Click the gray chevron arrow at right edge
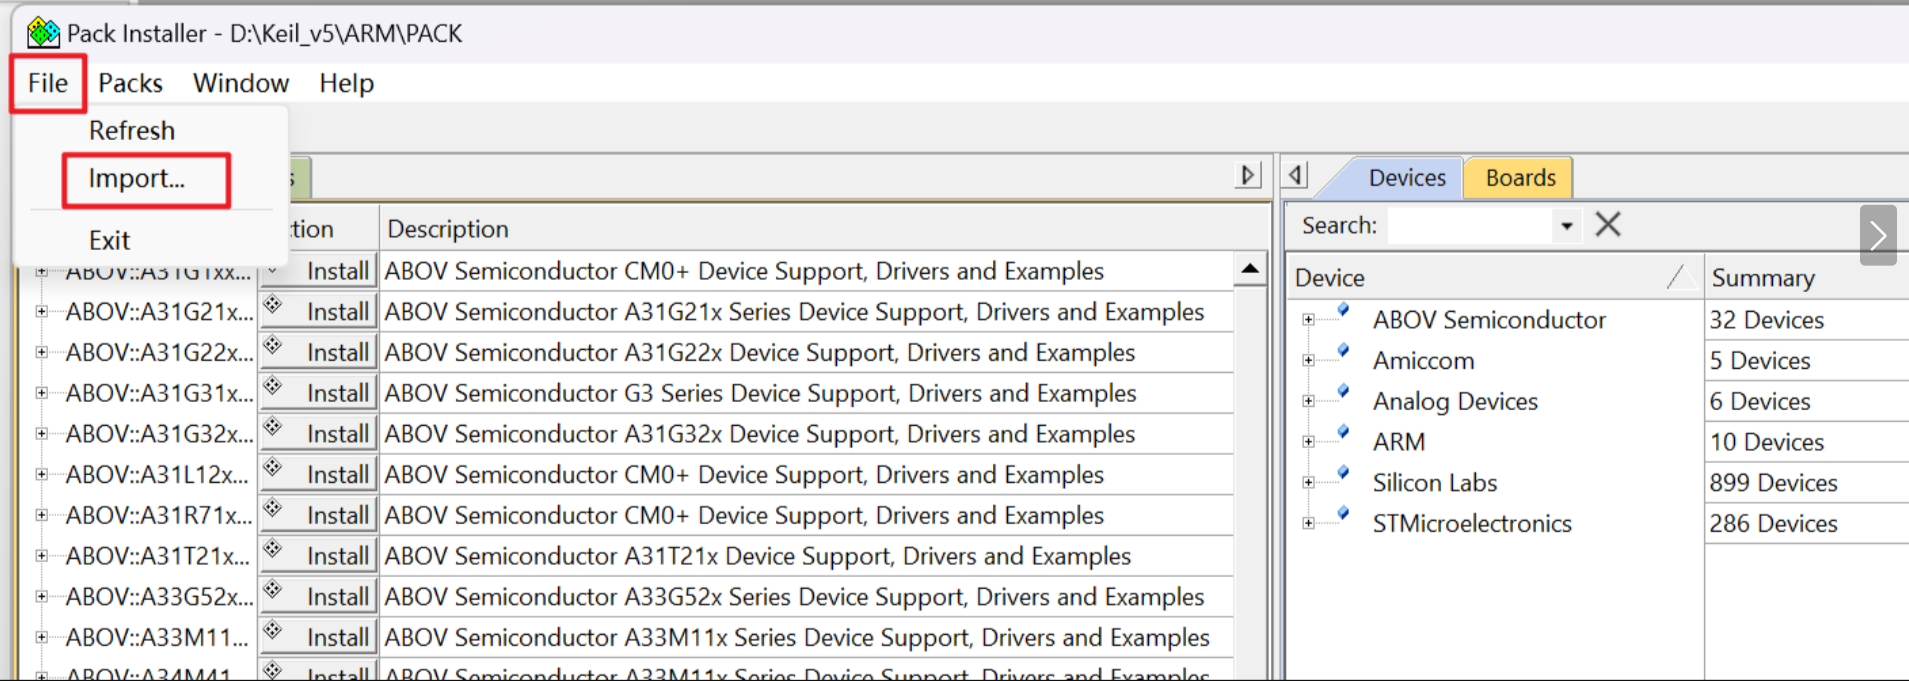 [1878, 235]
